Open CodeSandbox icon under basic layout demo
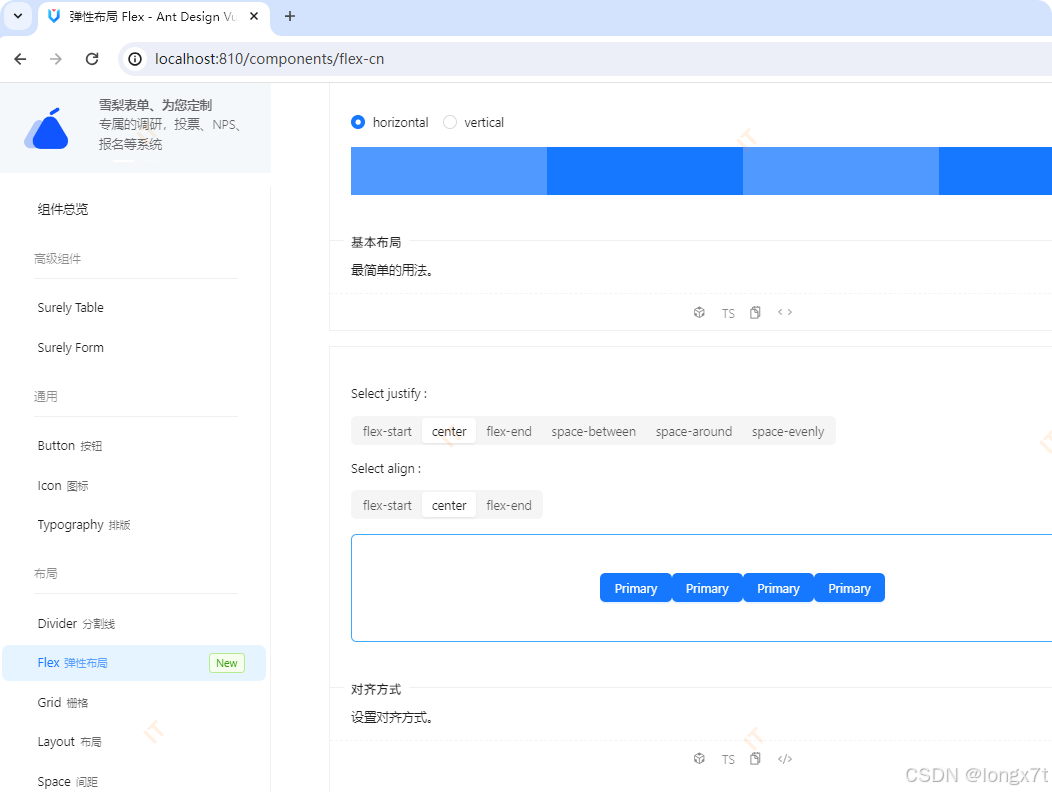The height and width of the screenshot is (792, 1052). coord(699,313)
